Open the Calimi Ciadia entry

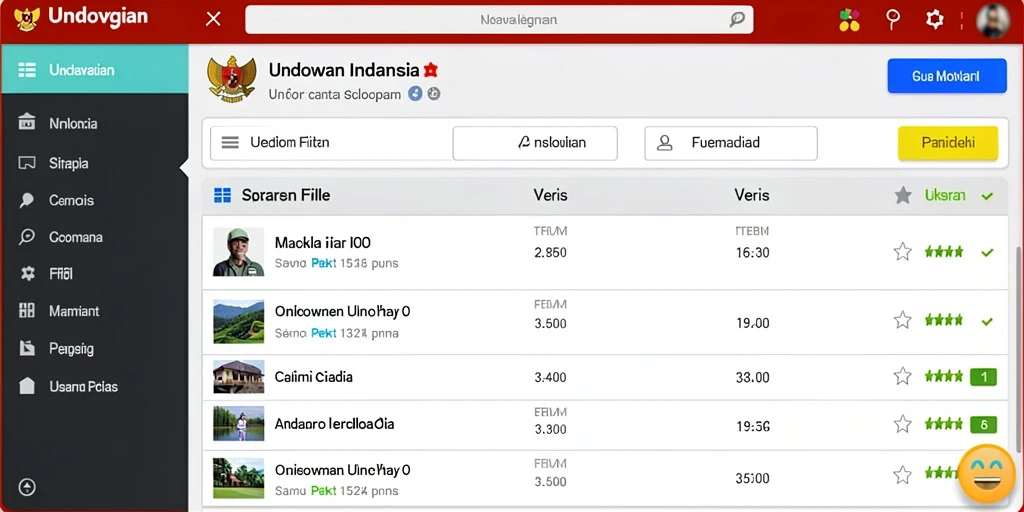click(x=313, y=377)
